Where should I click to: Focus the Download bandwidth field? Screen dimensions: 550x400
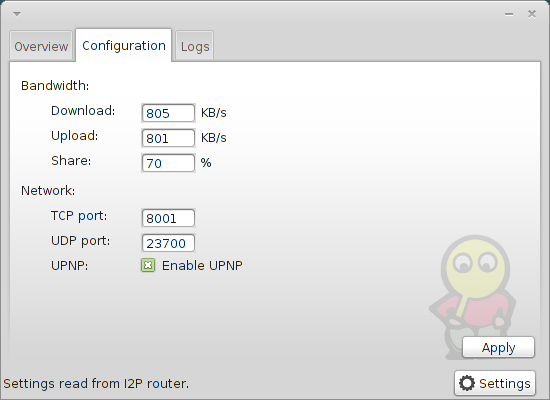pyautogui.click(x=168, y=113)
